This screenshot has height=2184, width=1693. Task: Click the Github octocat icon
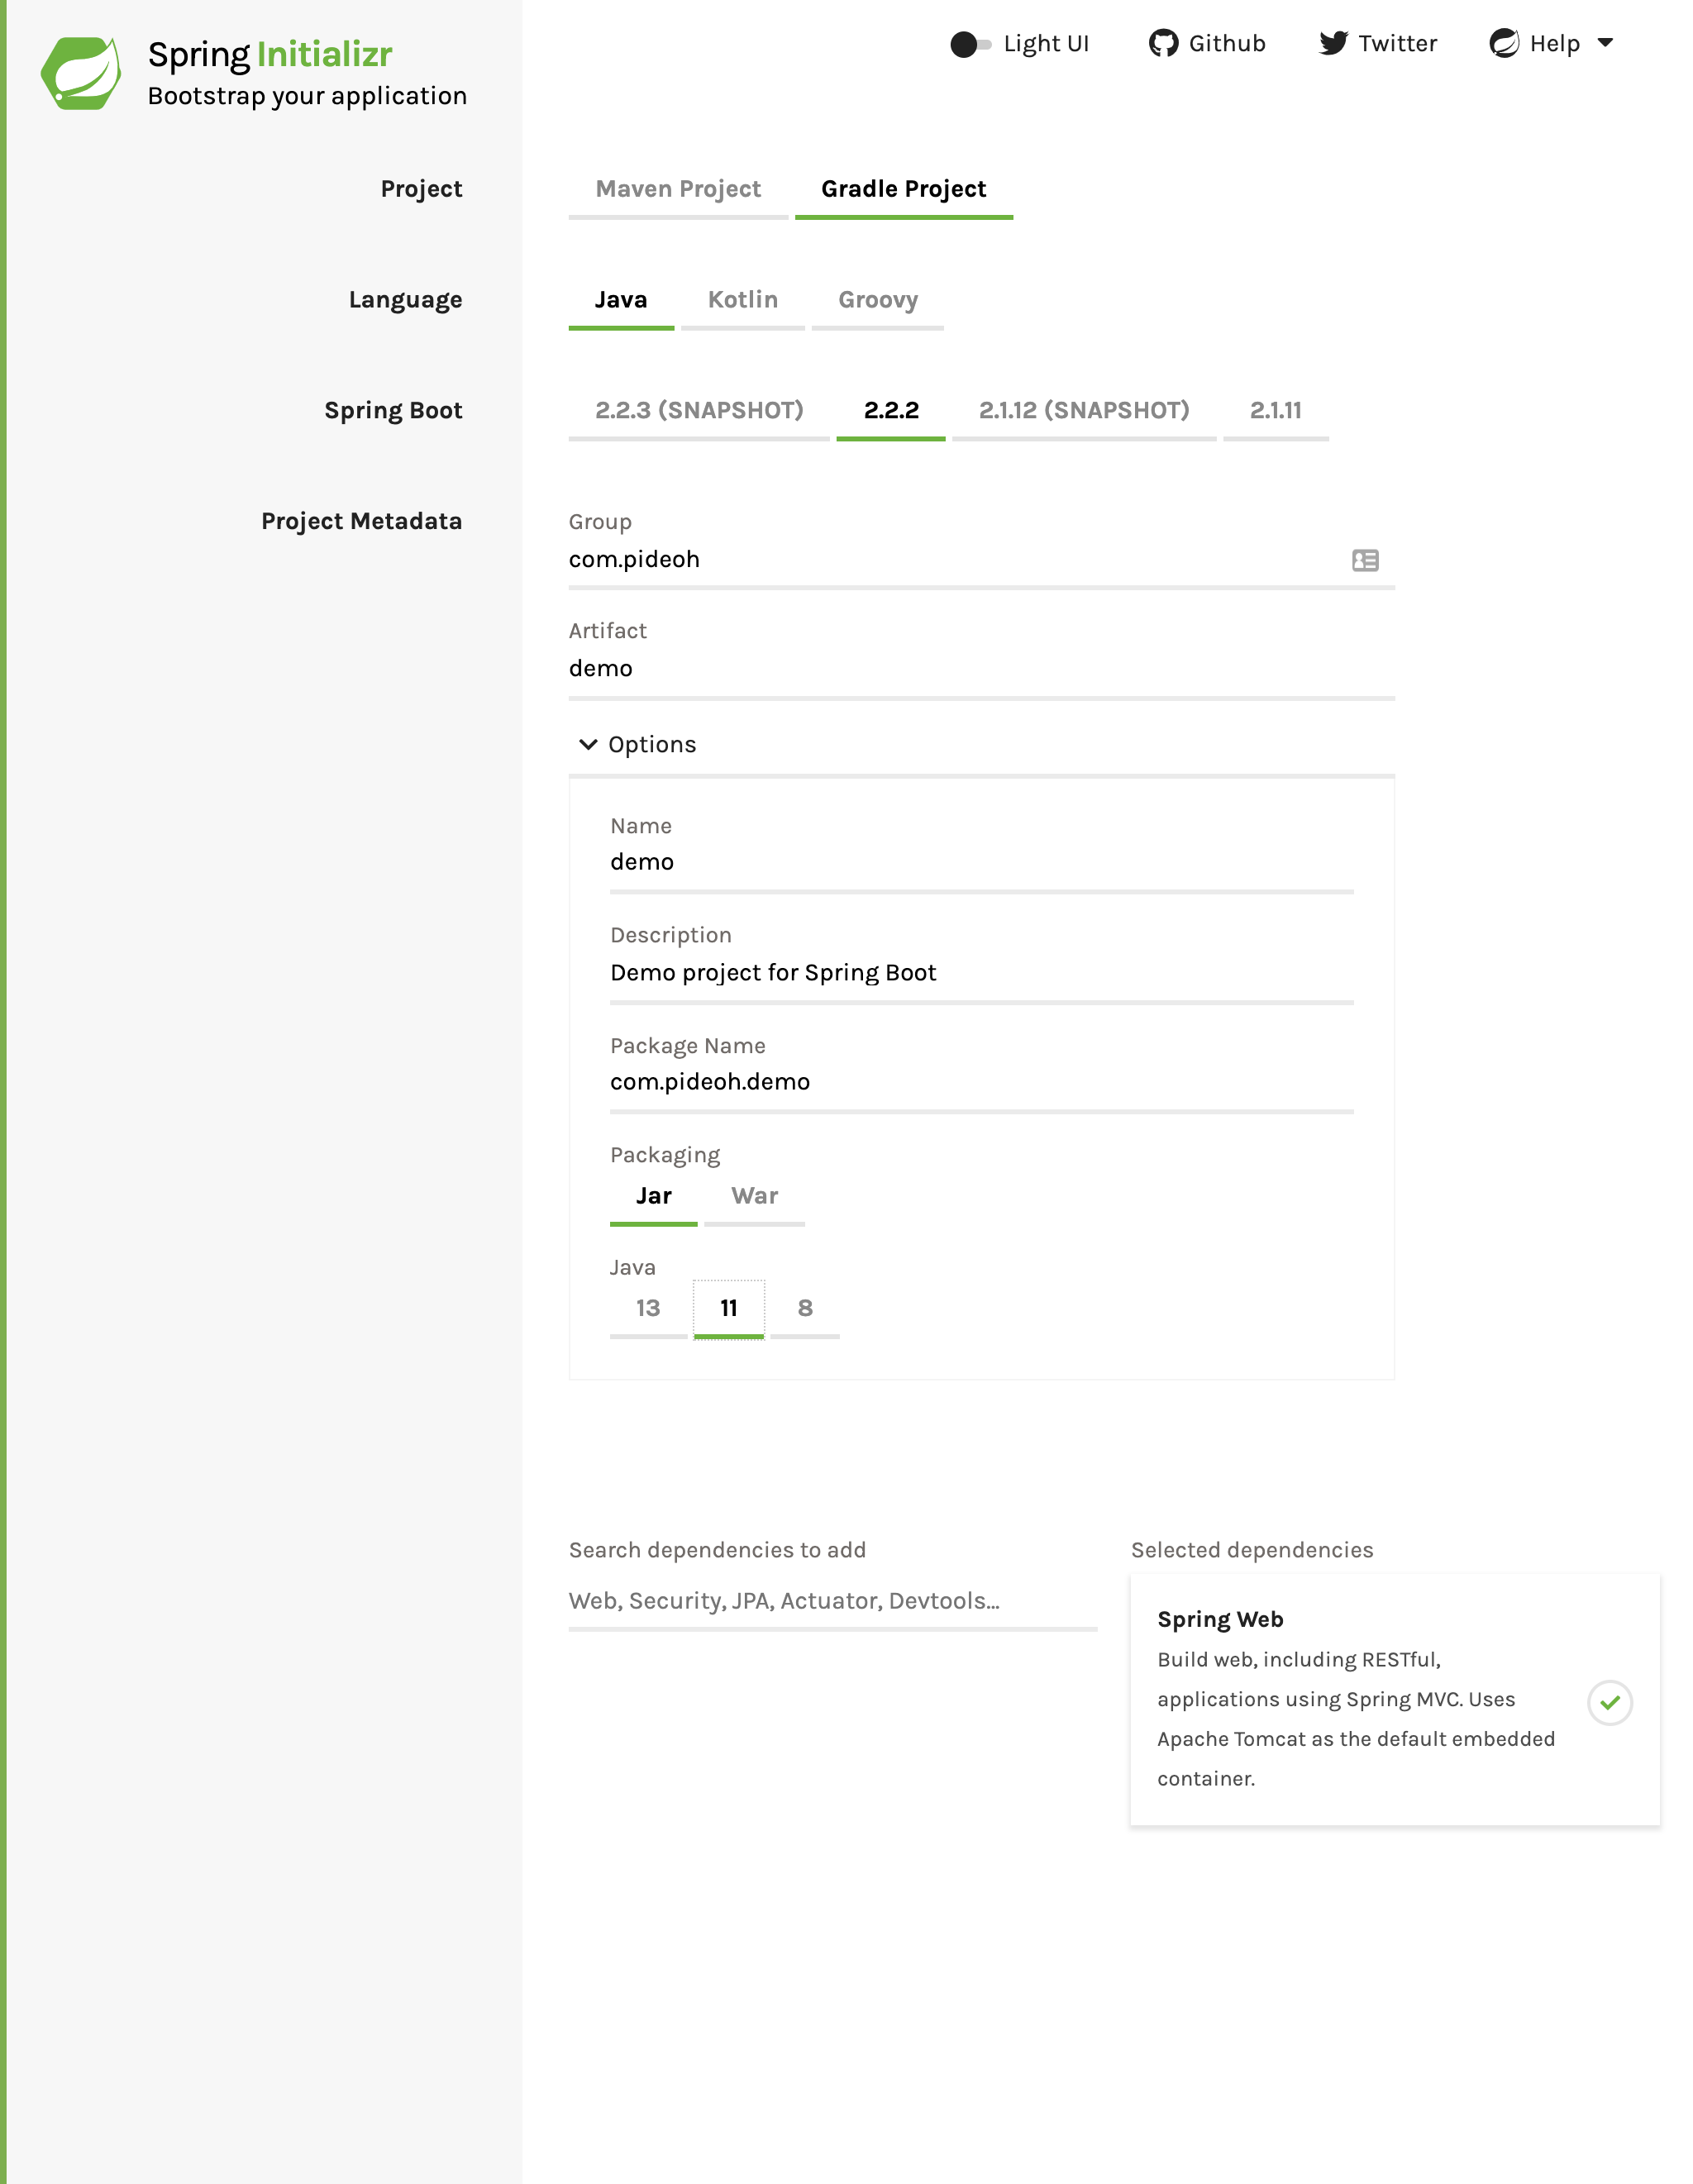tap(1163, 43)
